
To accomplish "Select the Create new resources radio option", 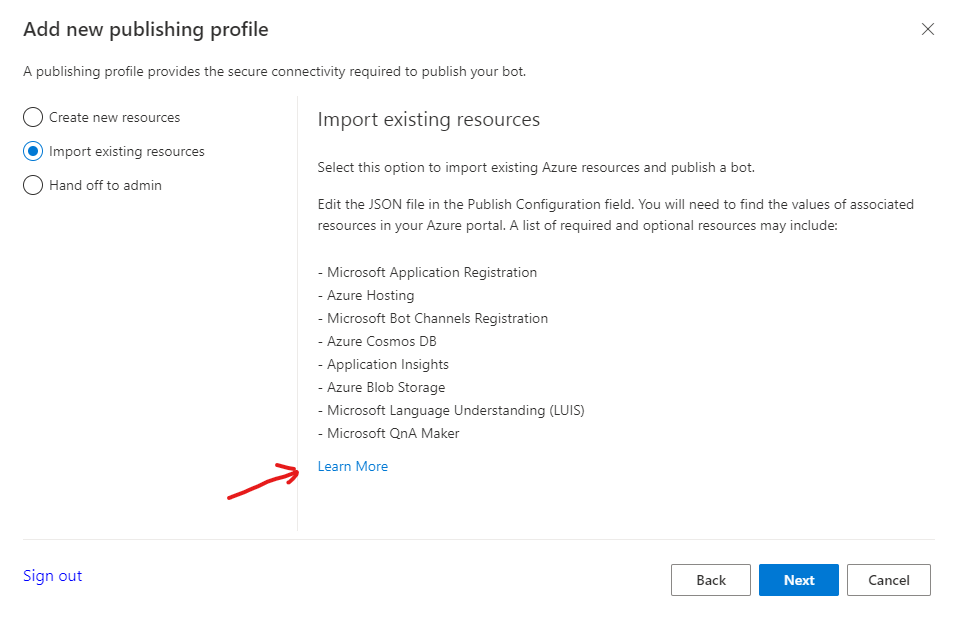I will (33, 117).
